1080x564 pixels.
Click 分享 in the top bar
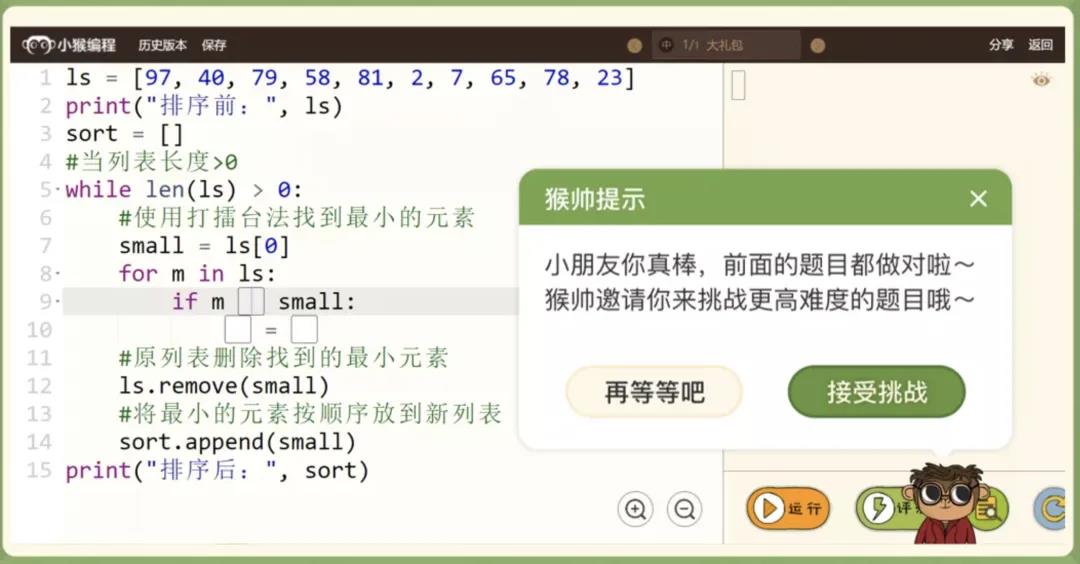click(x=1001, y=45)
